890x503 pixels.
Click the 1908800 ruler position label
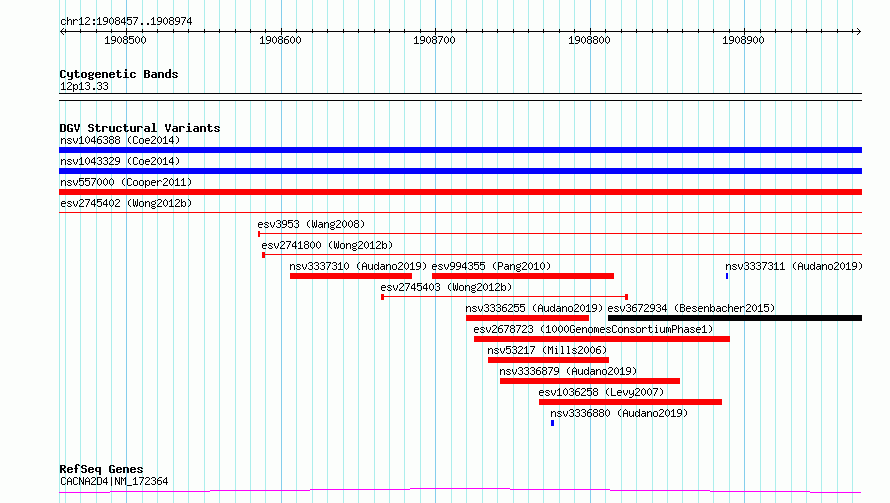589,40
